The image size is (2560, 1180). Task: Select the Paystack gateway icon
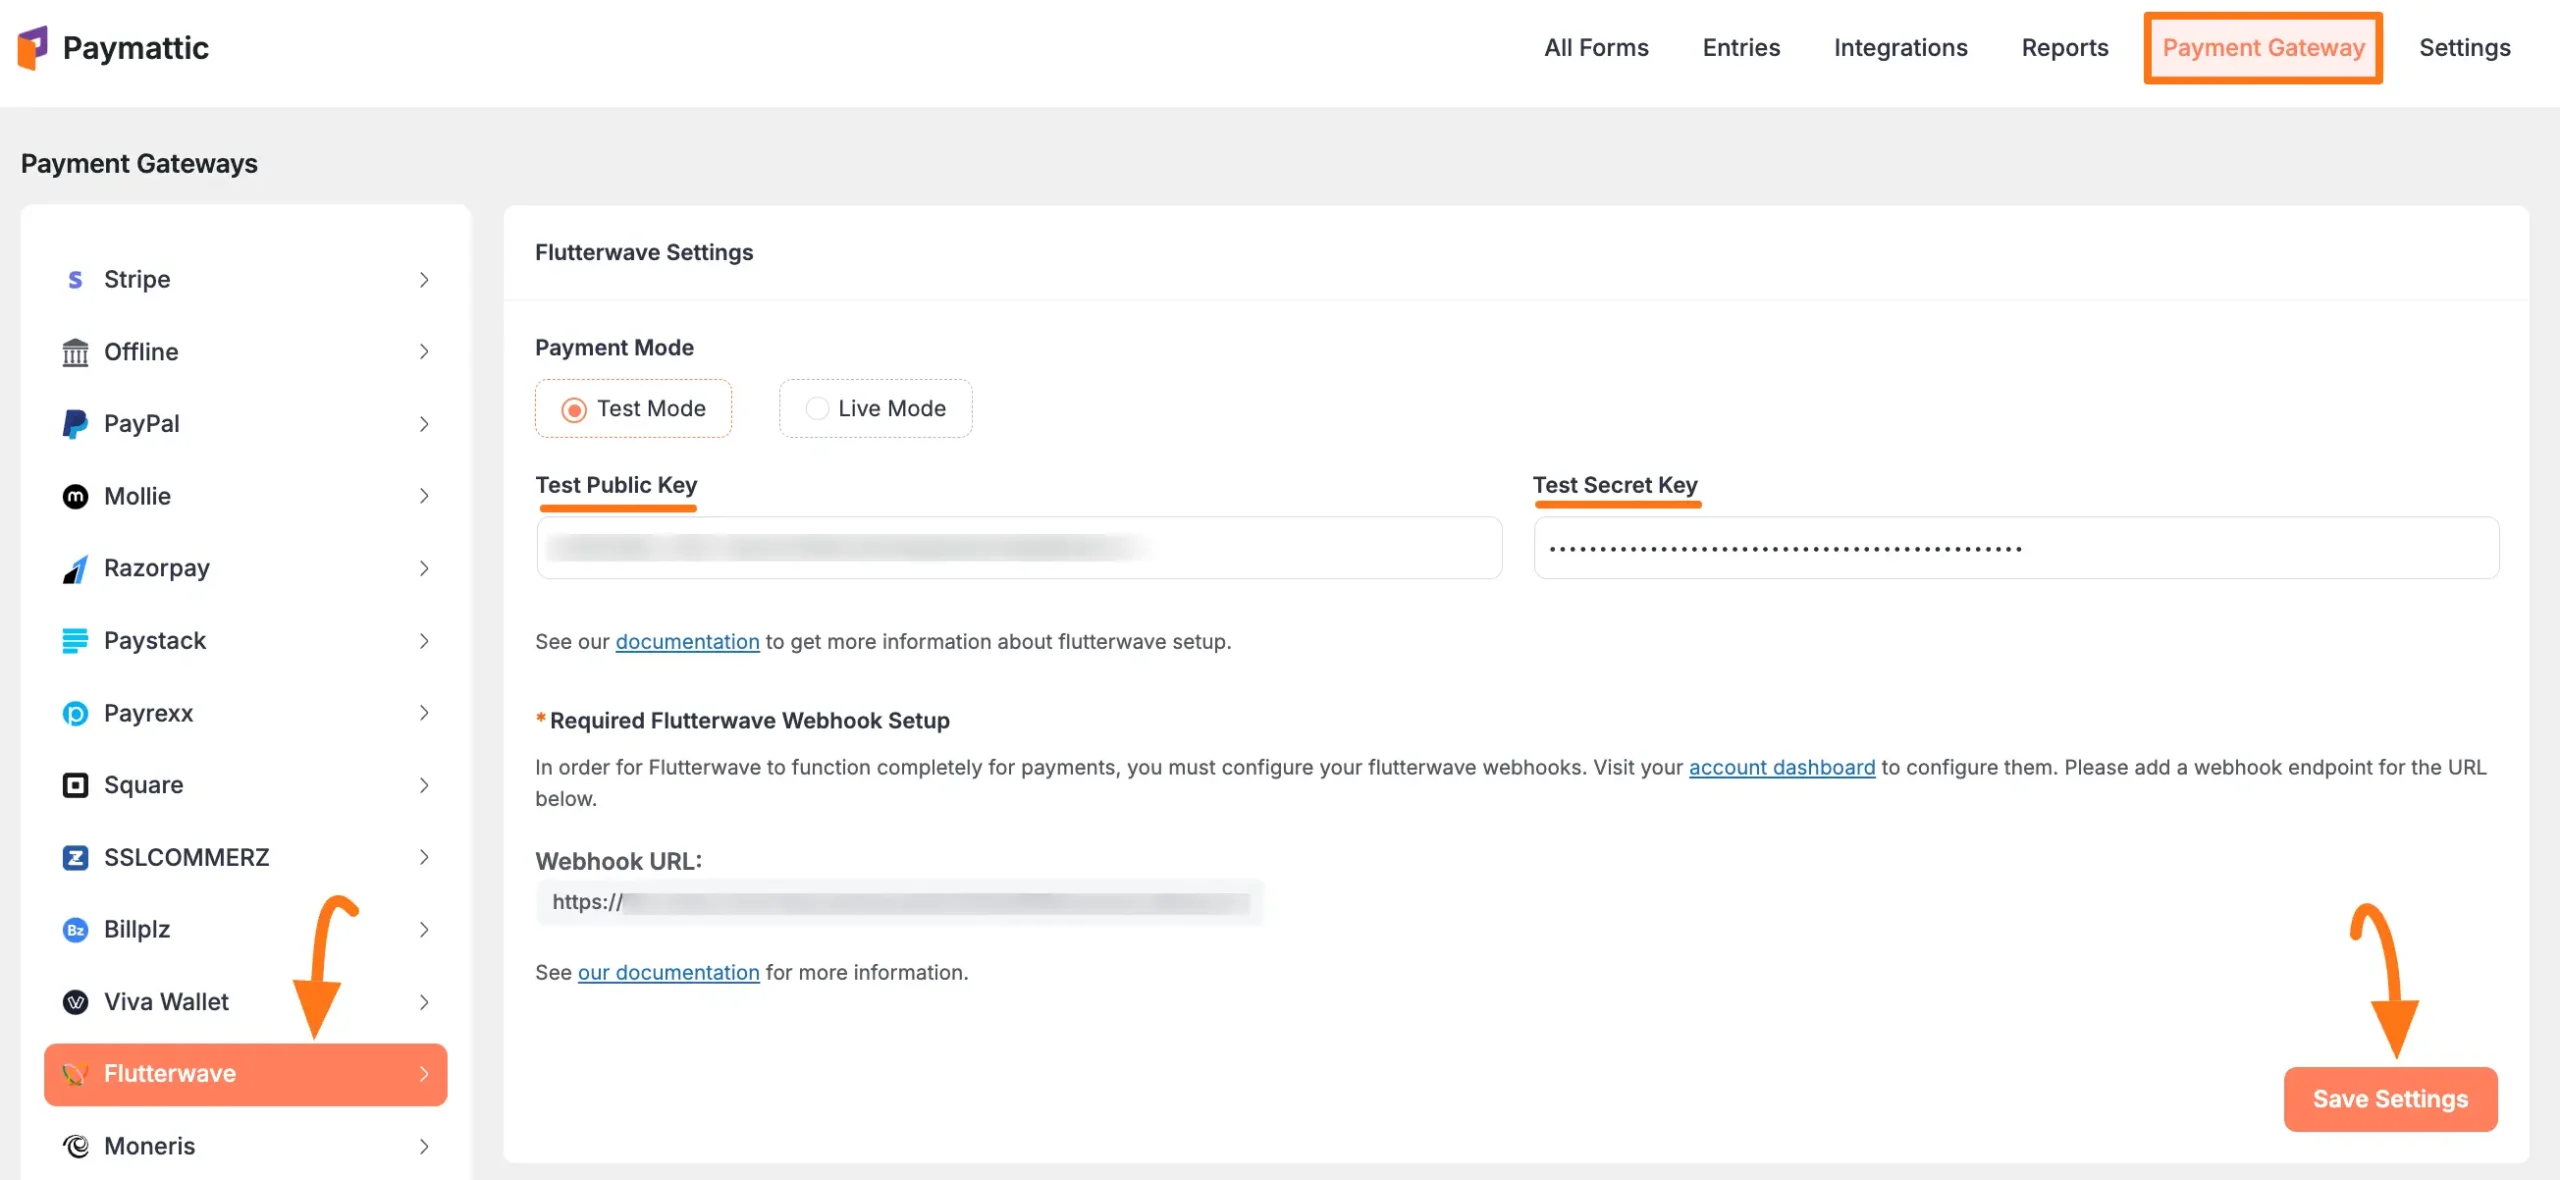tap(75, 640)
